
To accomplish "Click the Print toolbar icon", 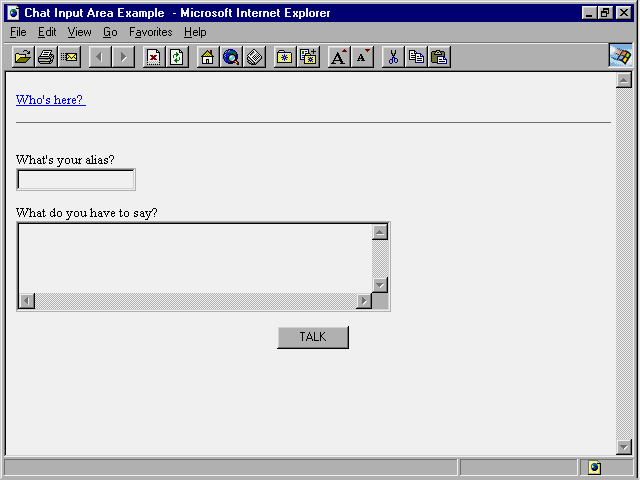I will pos(46,57).
